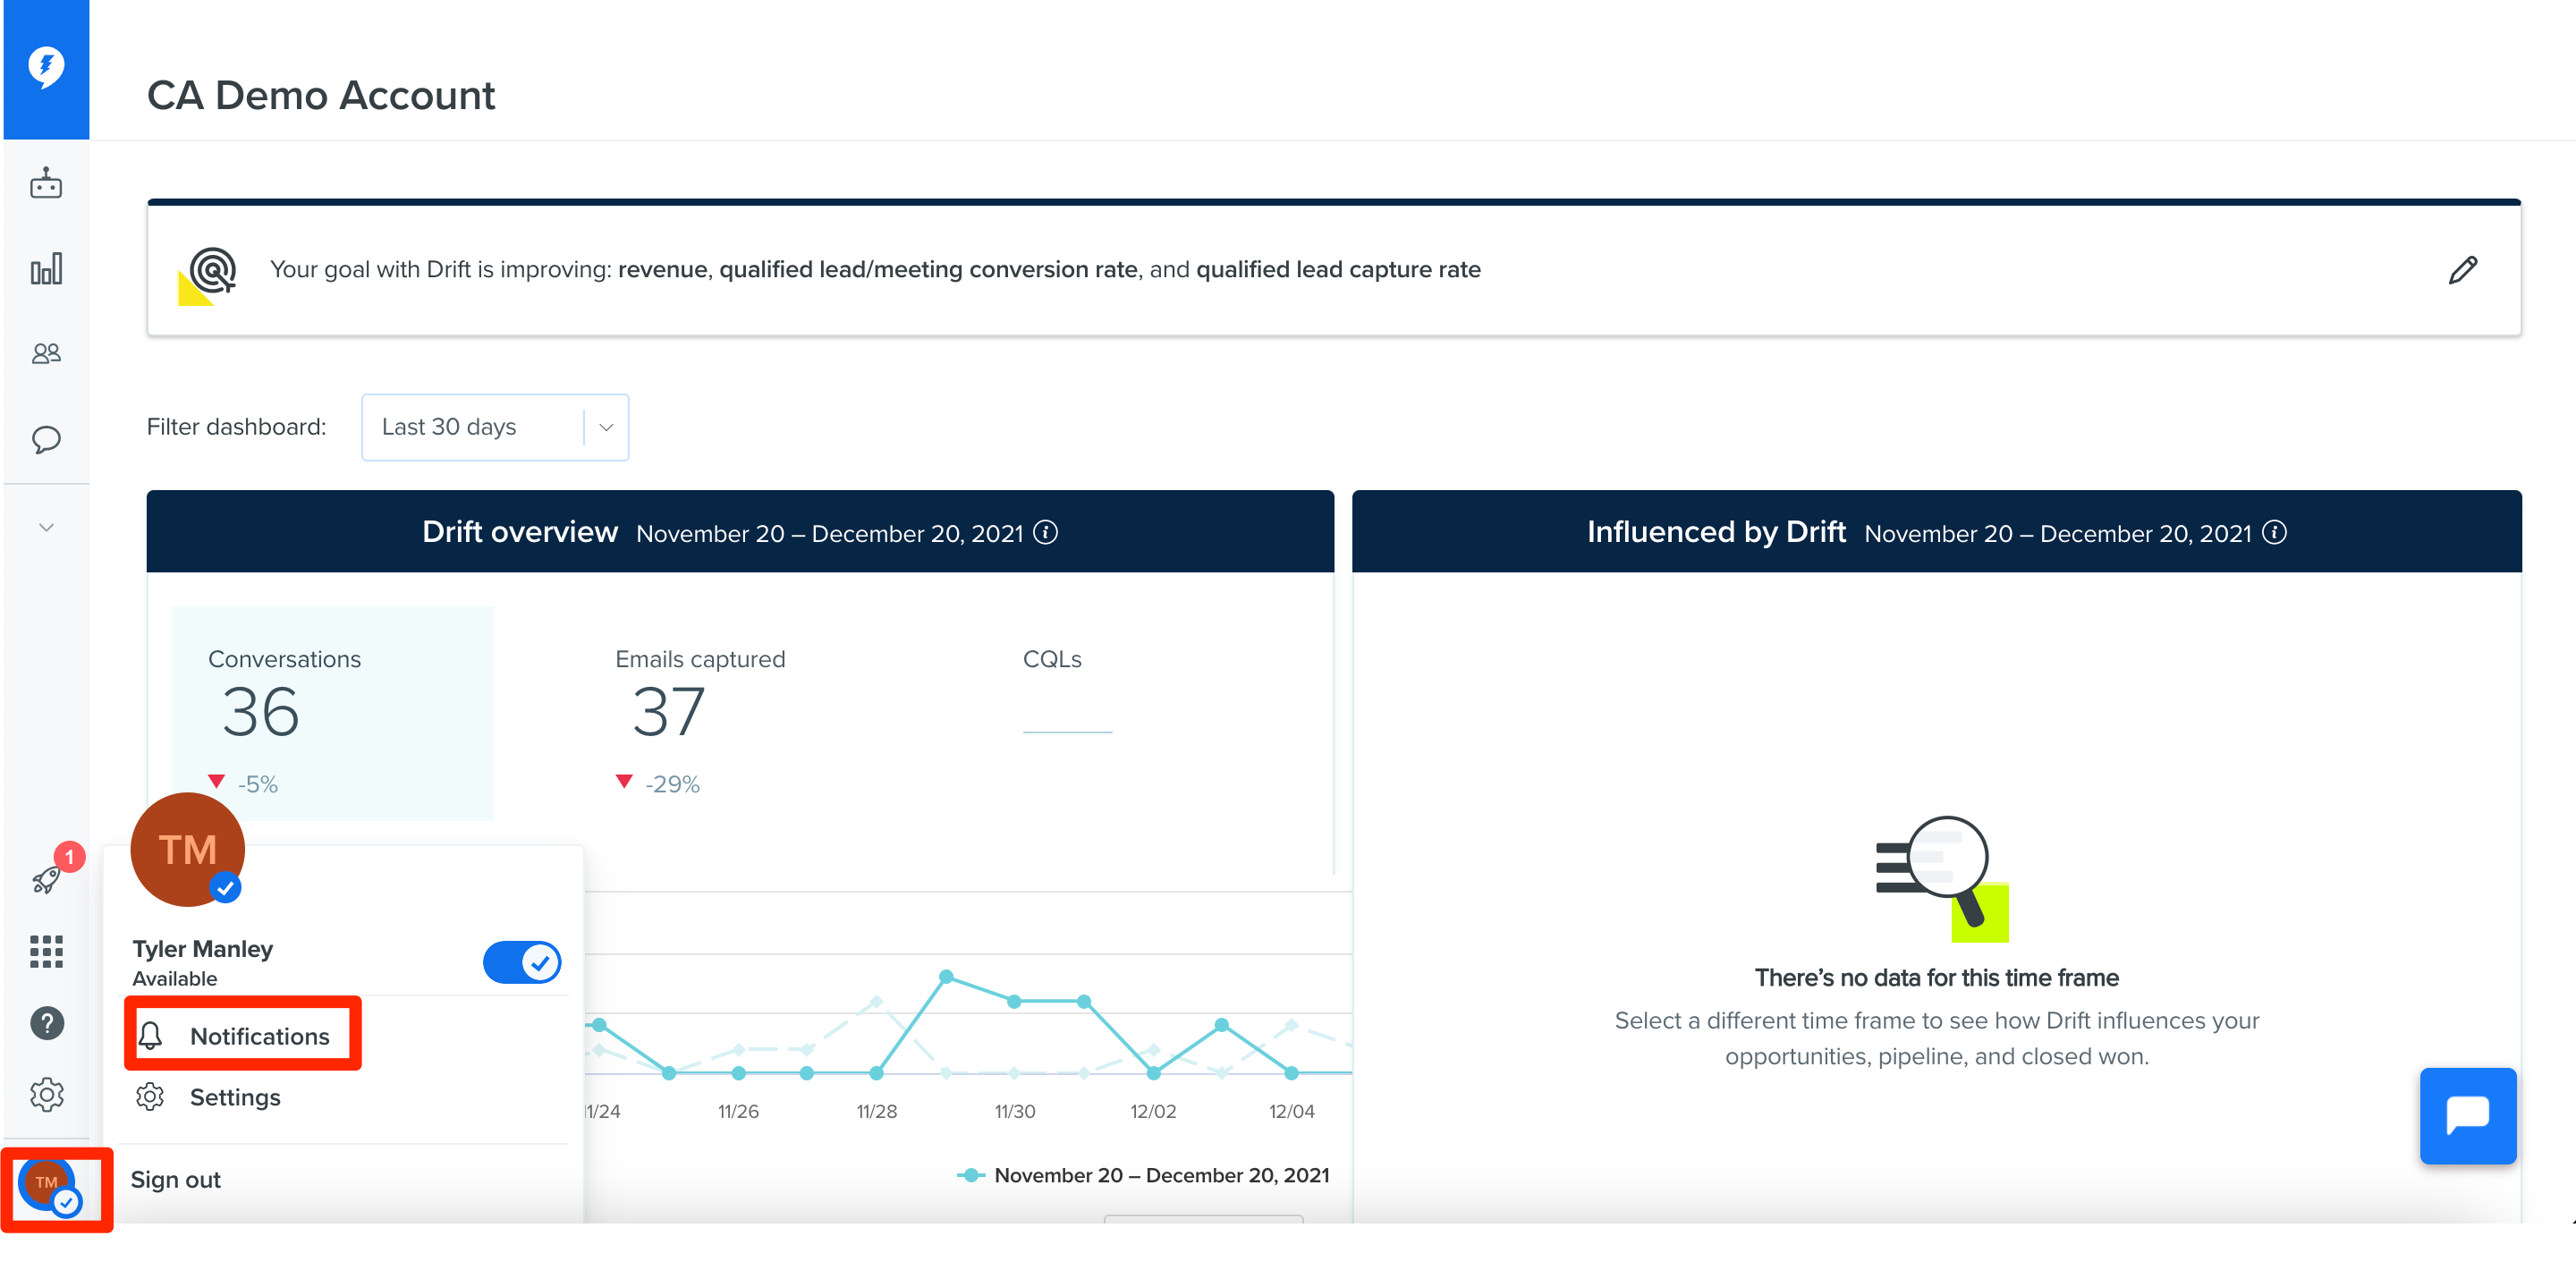Toggle the November 20 – December 20 legend entry

[x=1143, y=1175]
